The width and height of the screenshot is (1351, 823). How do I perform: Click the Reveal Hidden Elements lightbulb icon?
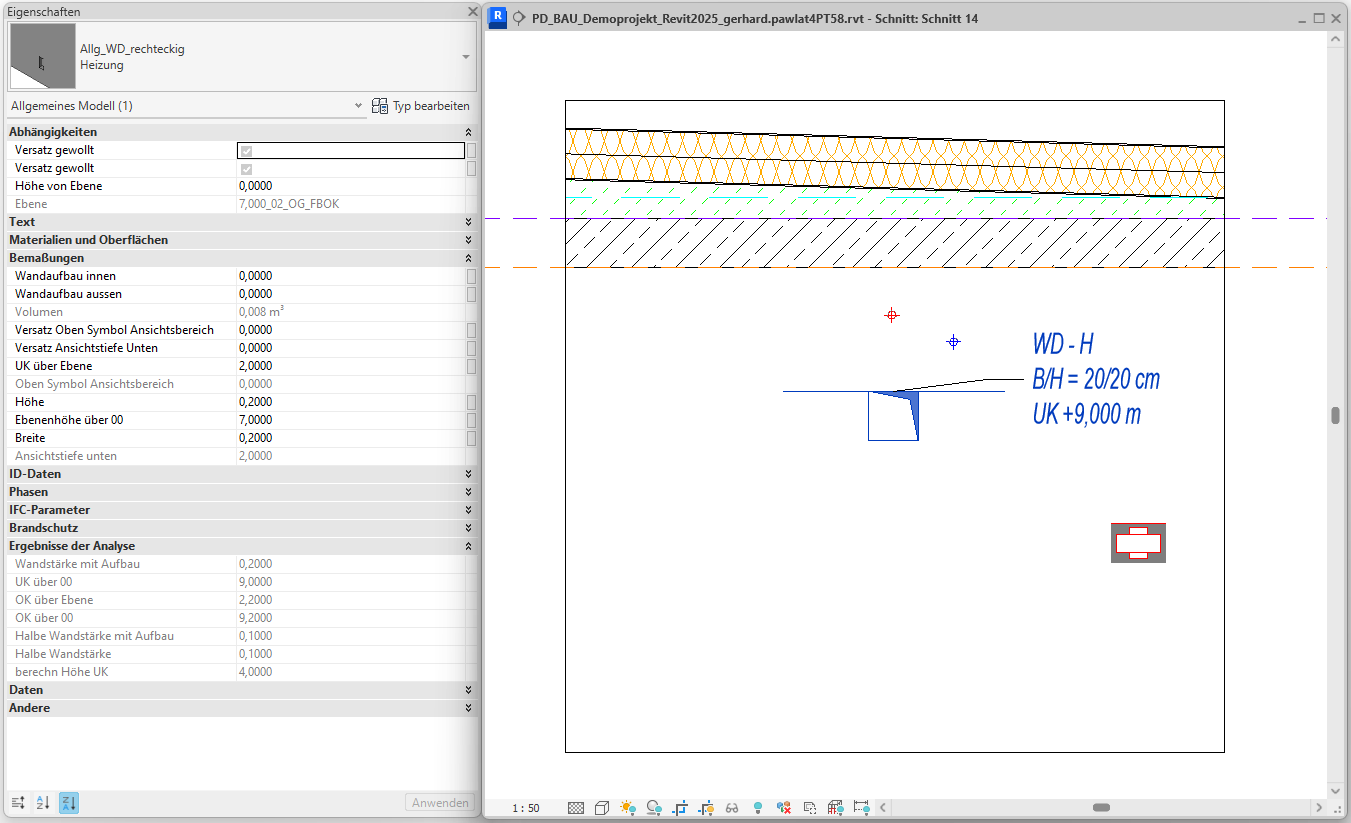coord(758,807)
